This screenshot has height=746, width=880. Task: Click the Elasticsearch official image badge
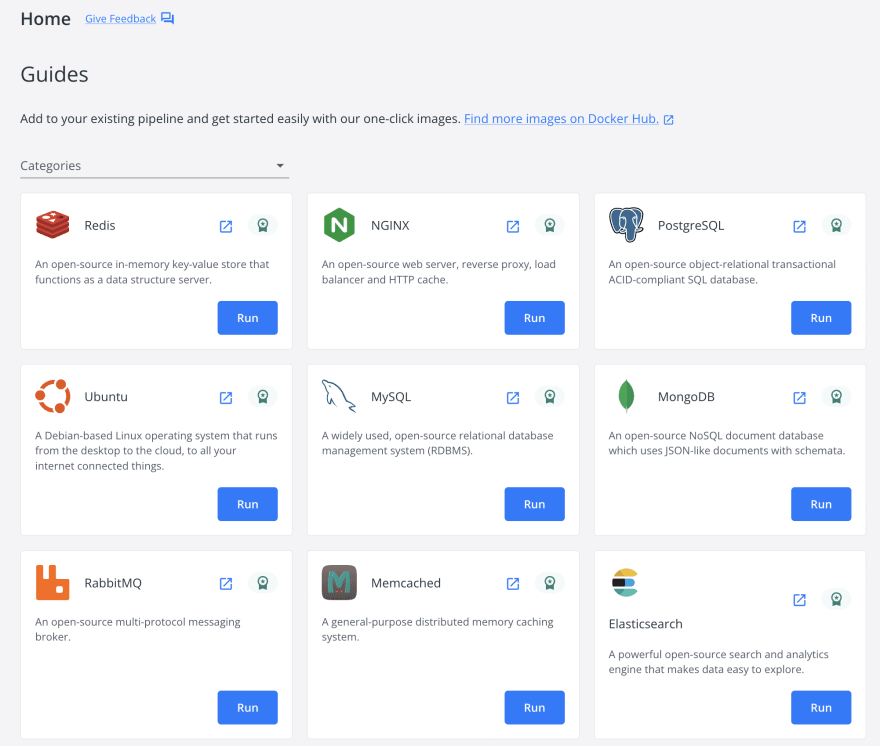pos(836,599)
